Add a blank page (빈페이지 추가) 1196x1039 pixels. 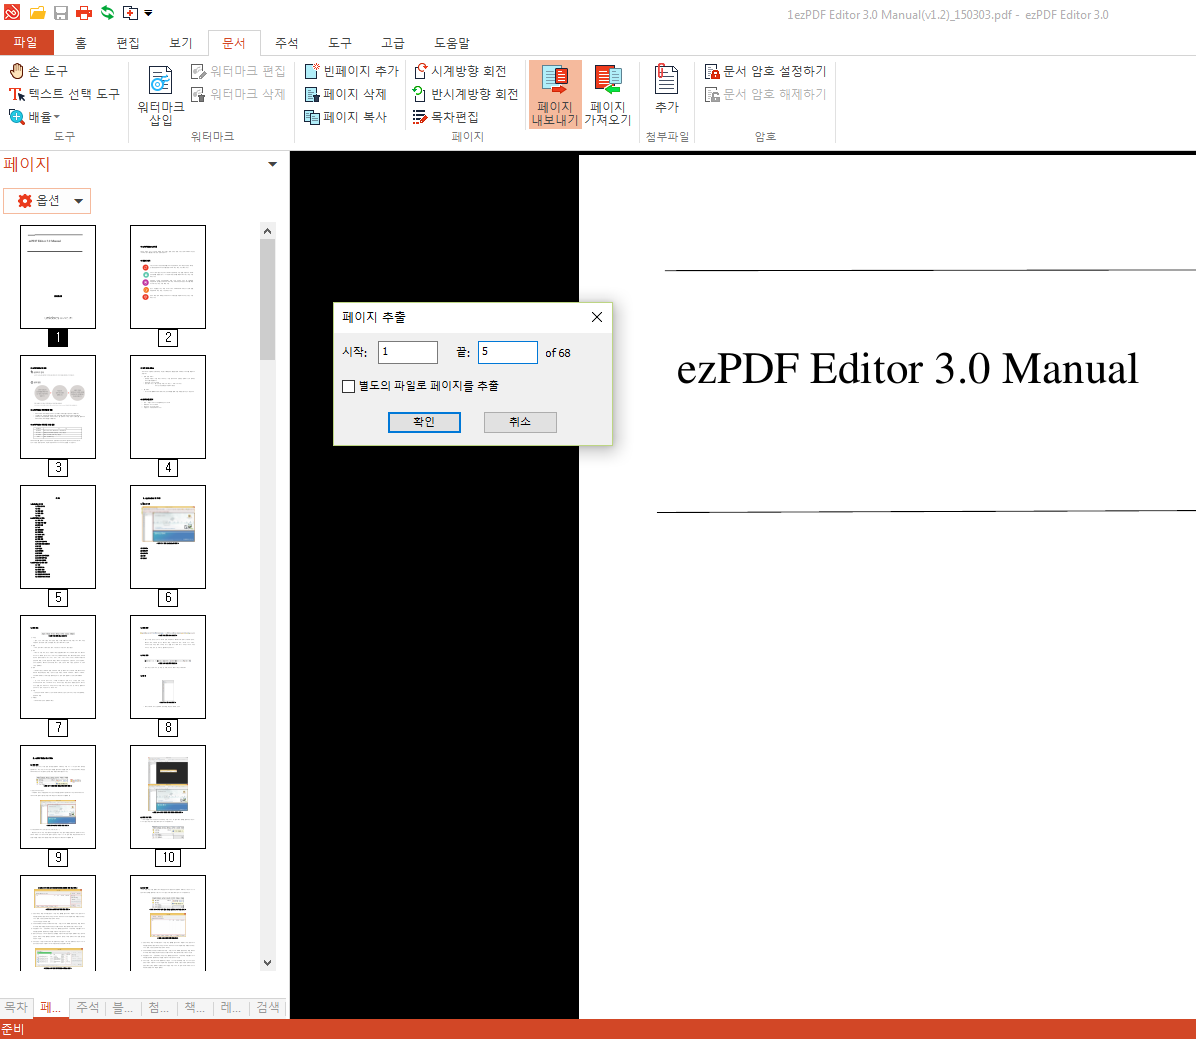(x=352, y=71)
